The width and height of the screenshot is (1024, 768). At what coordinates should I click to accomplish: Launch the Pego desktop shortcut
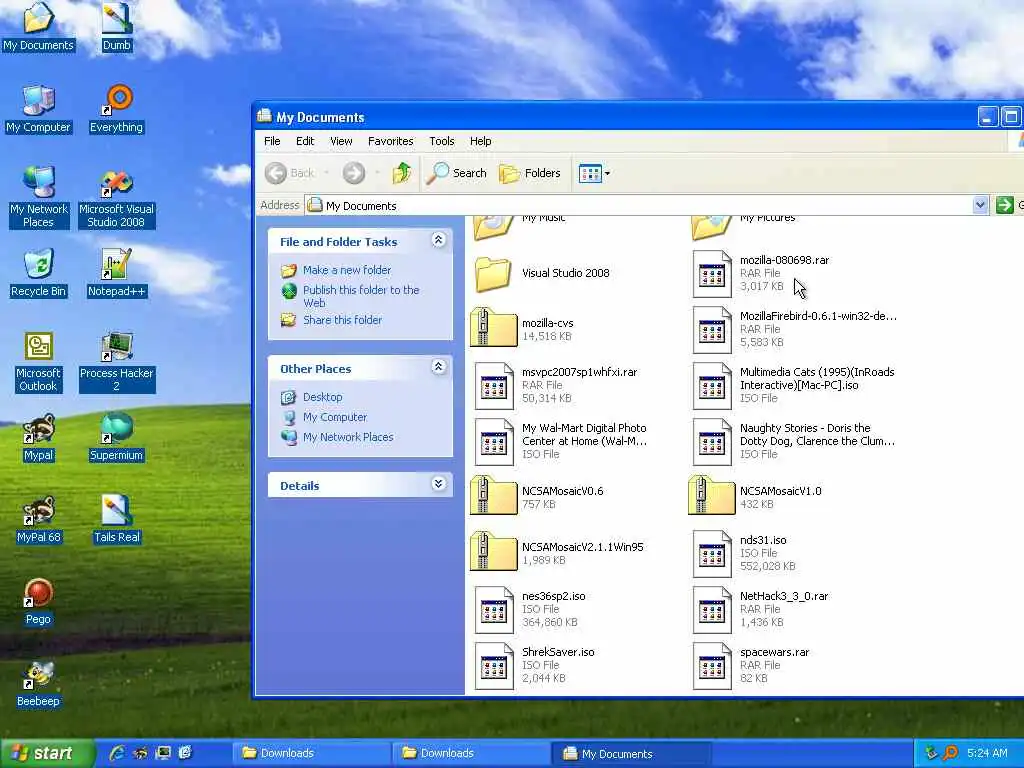coord(39,601)
